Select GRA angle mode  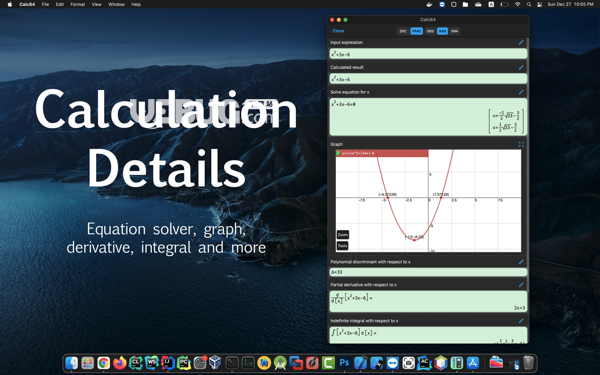[x=454, y=31]
